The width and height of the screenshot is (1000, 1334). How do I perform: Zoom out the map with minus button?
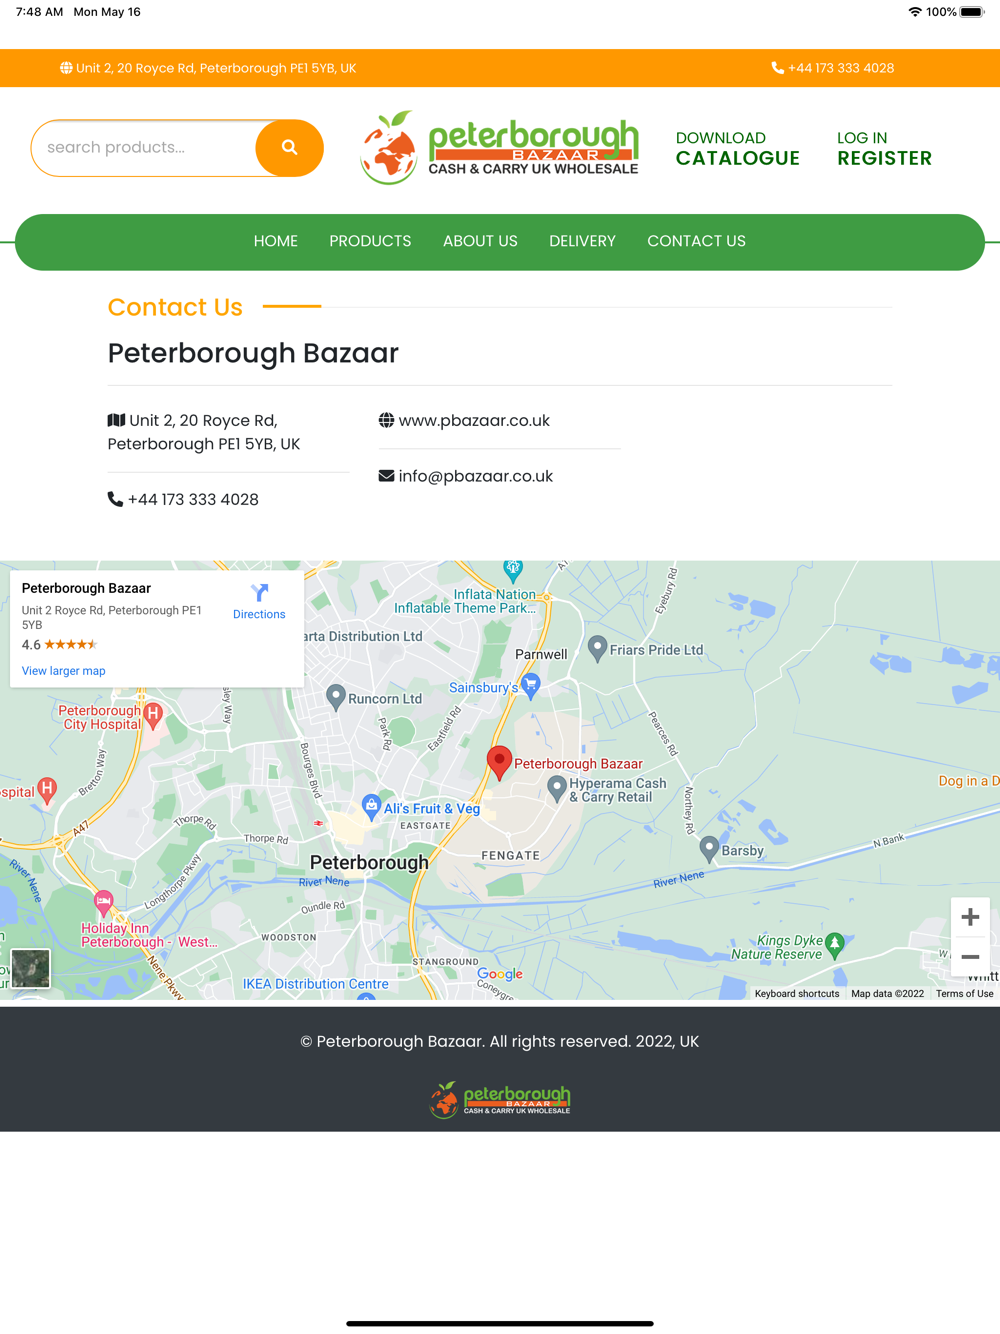pos(970,957)
